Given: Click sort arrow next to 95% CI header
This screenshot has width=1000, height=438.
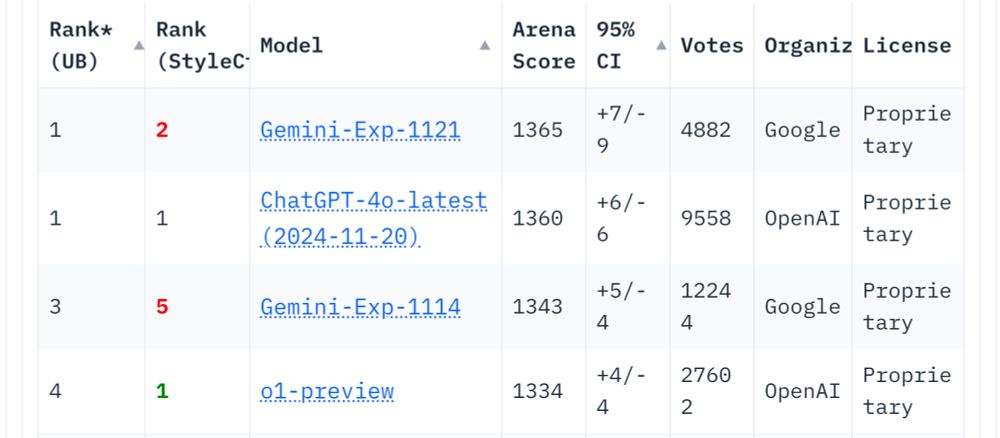Looking at the screenshot, I should pyautogui.click(x=661, y=46).
